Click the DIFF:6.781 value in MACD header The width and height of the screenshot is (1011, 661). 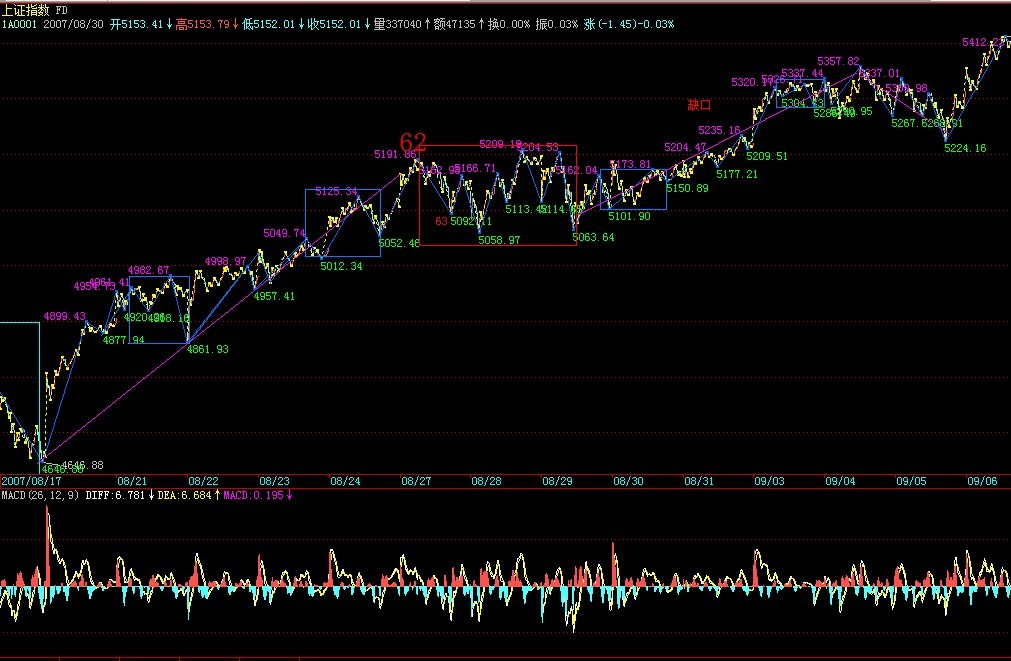[x=117, y=495]
